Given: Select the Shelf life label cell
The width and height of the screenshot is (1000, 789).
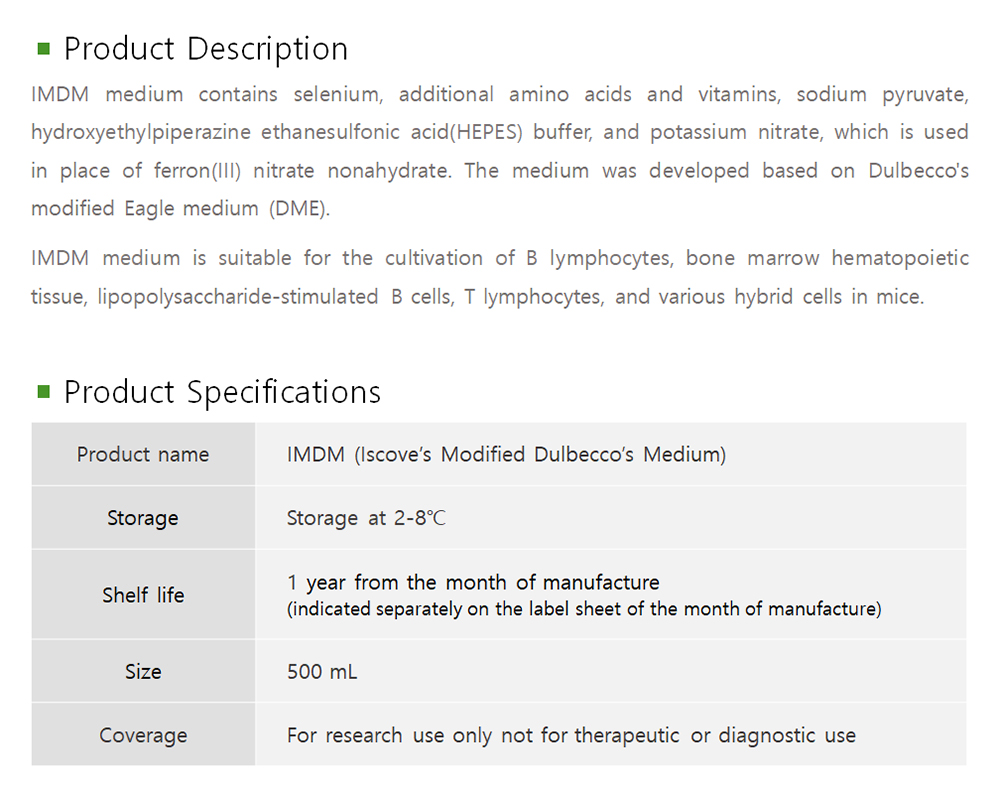Looking at the screenshot, I should click(143, 595).
